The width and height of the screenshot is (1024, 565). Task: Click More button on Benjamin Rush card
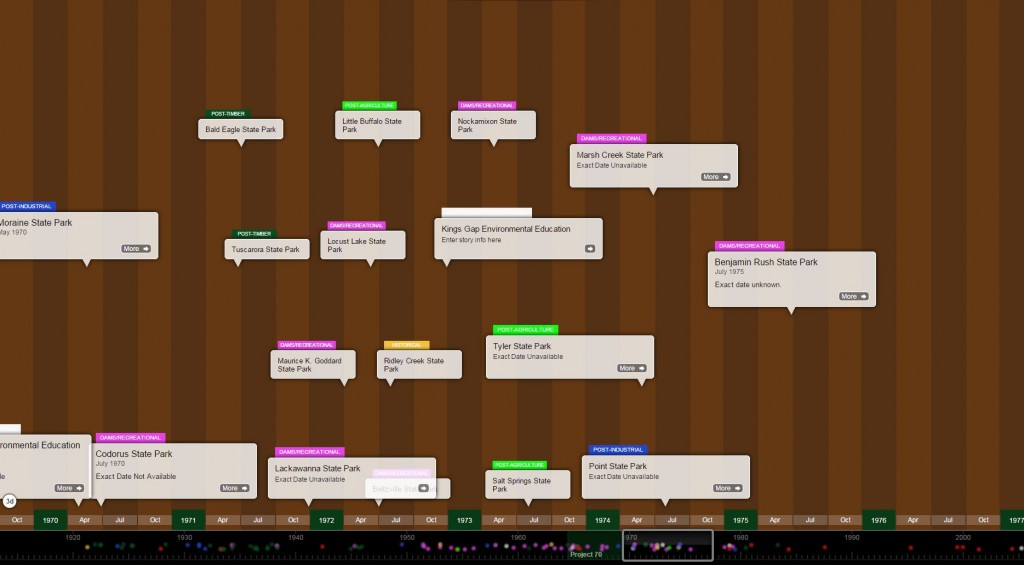tap(853, 296)
